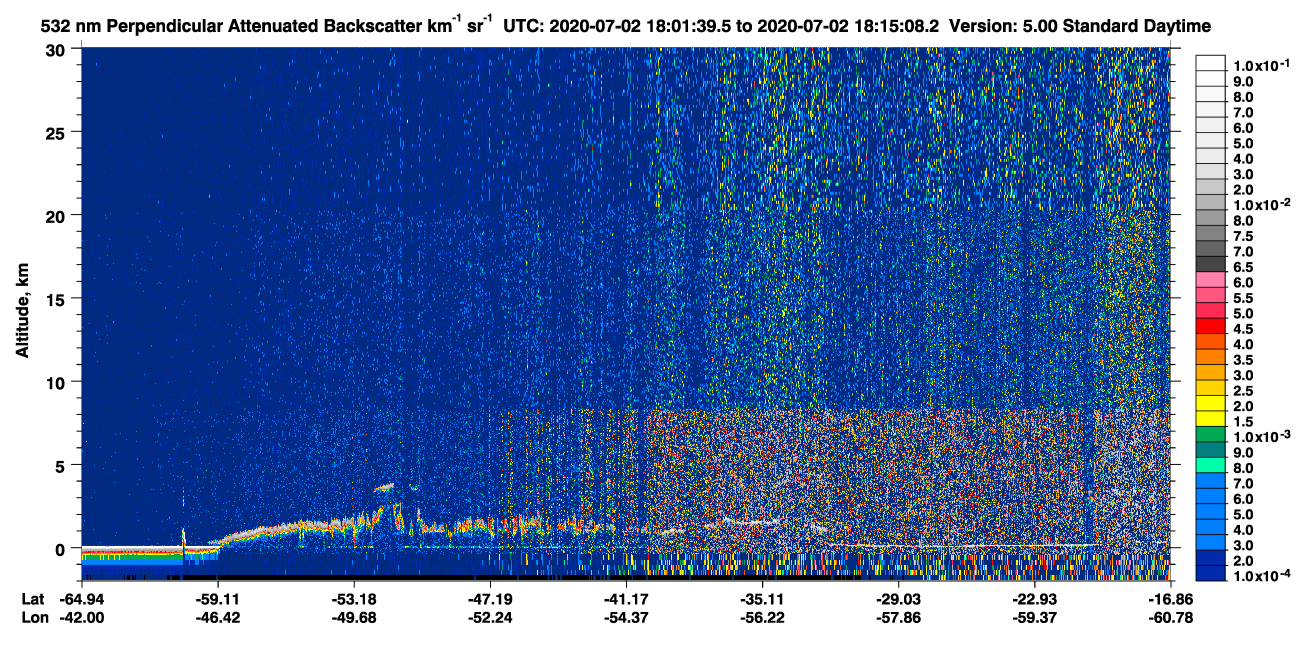Click longitude value -52.24

[490, 617]
